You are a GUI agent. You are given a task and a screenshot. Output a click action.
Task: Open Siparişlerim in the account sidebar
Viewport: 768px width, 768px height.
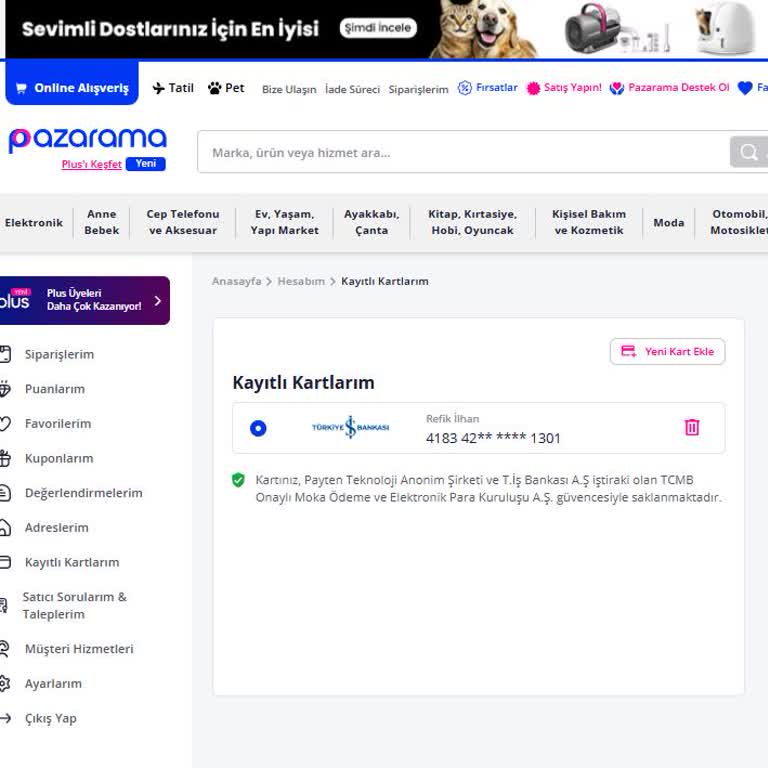coord(59,354)
